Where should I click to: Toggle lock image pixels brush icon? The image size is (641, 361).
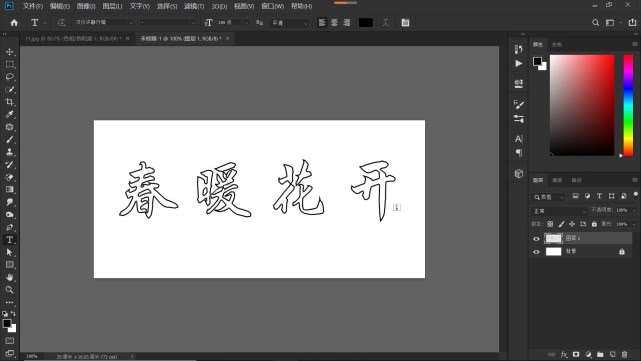point(561,224)
